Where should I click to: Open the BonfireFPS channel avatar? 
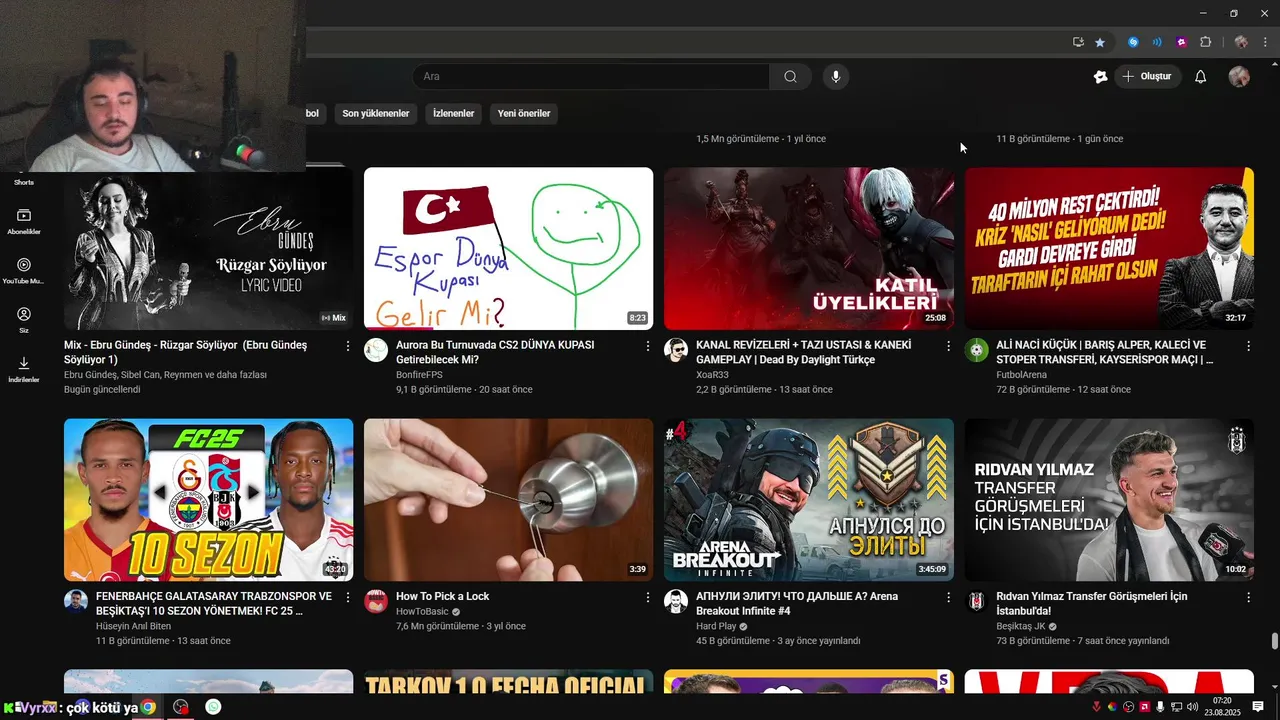376,350
